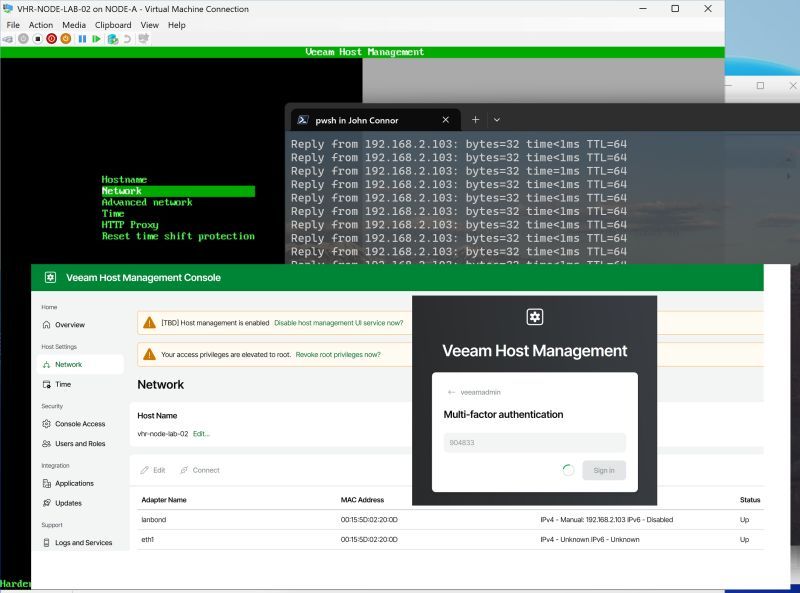Click the Veeam logo on the login dialog
Screen dimensions: 800x593
coord(535,317)
